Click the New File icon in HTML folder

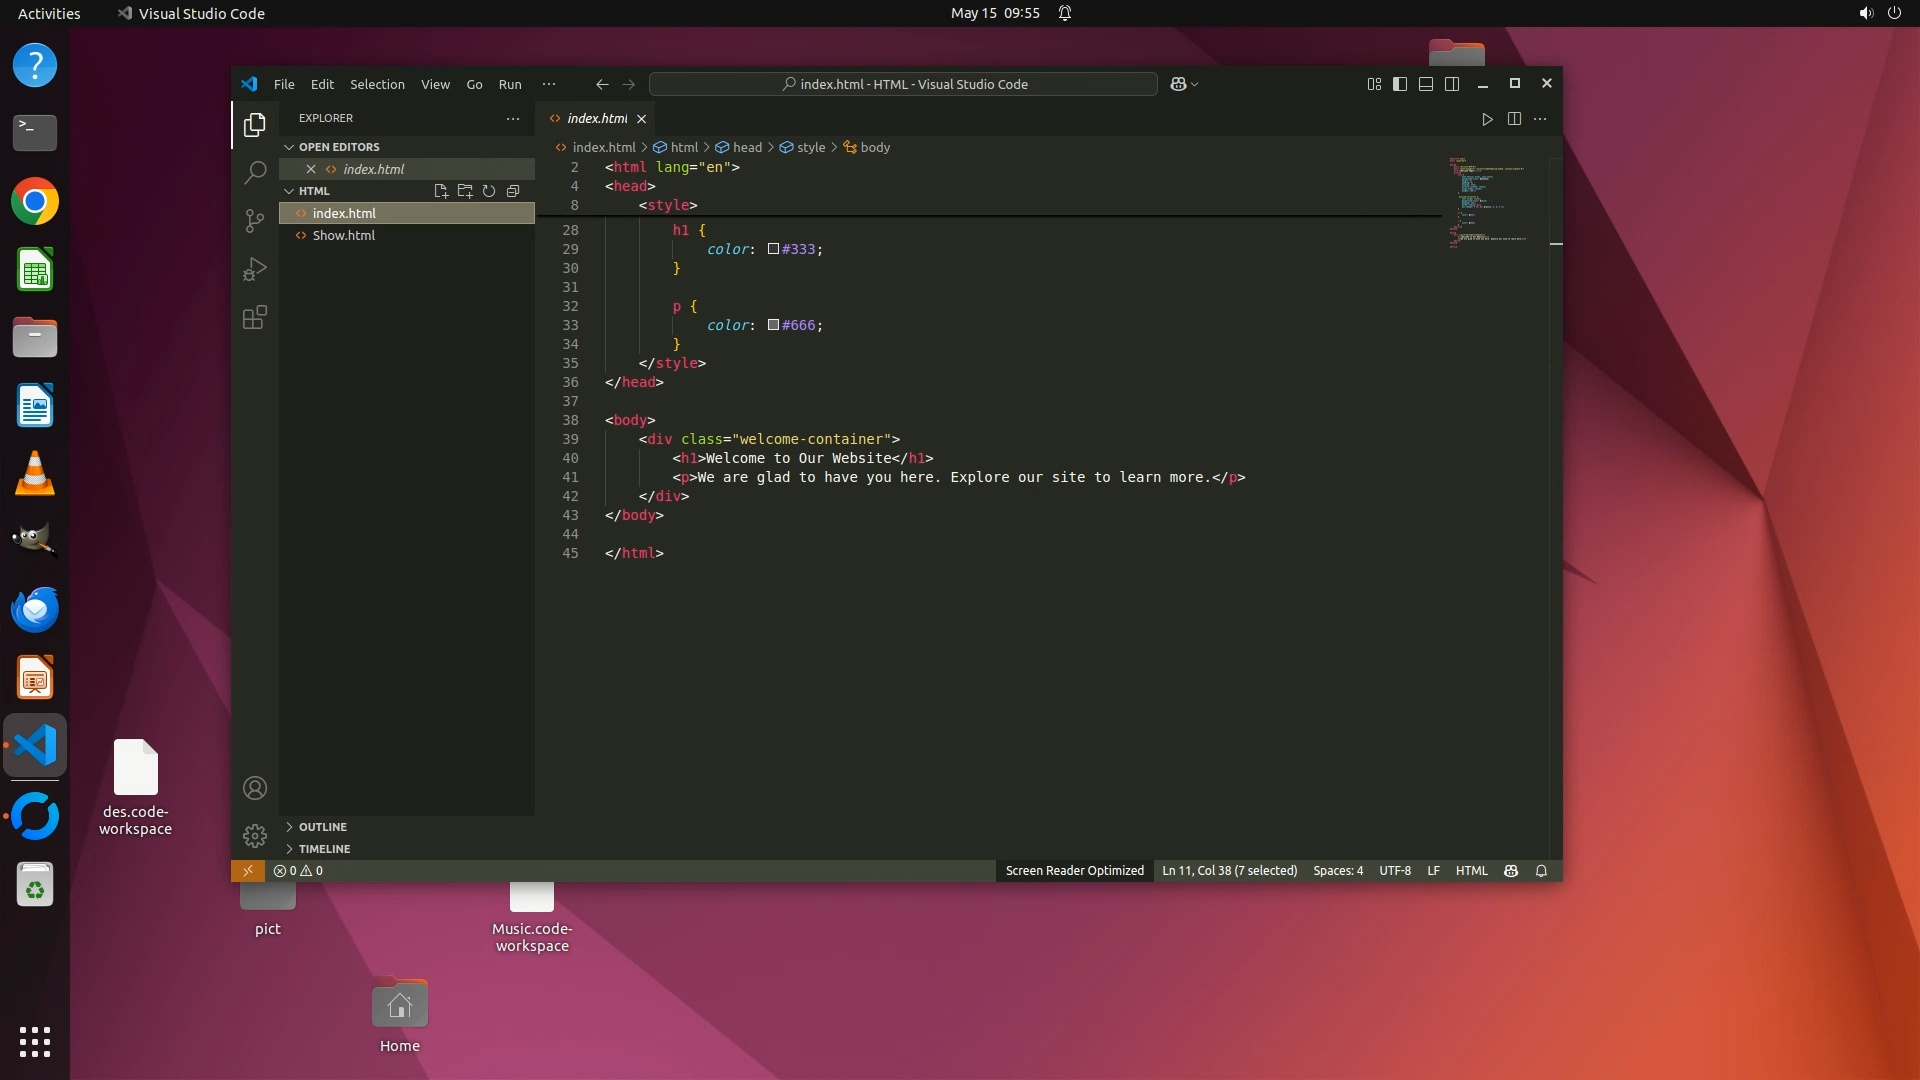tap(440, 191)
